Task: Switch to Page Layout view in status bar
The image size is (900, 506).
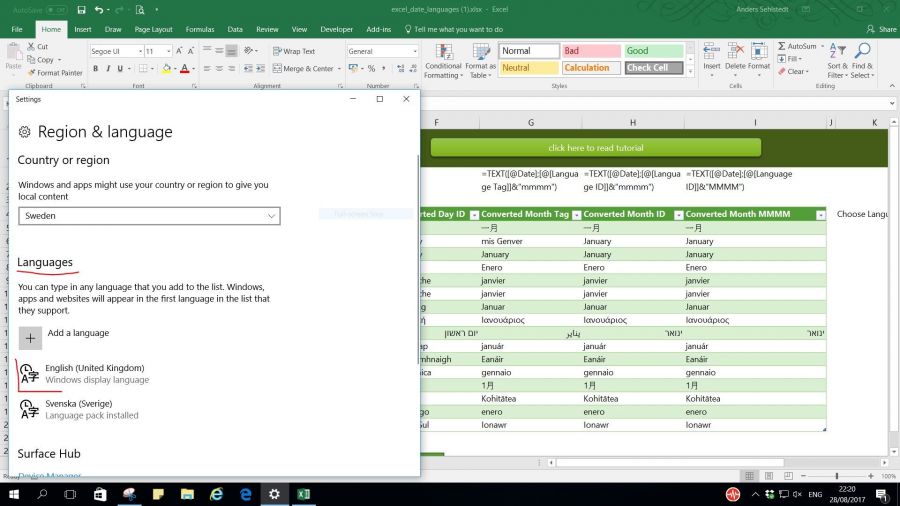Action: coord(769,476)
